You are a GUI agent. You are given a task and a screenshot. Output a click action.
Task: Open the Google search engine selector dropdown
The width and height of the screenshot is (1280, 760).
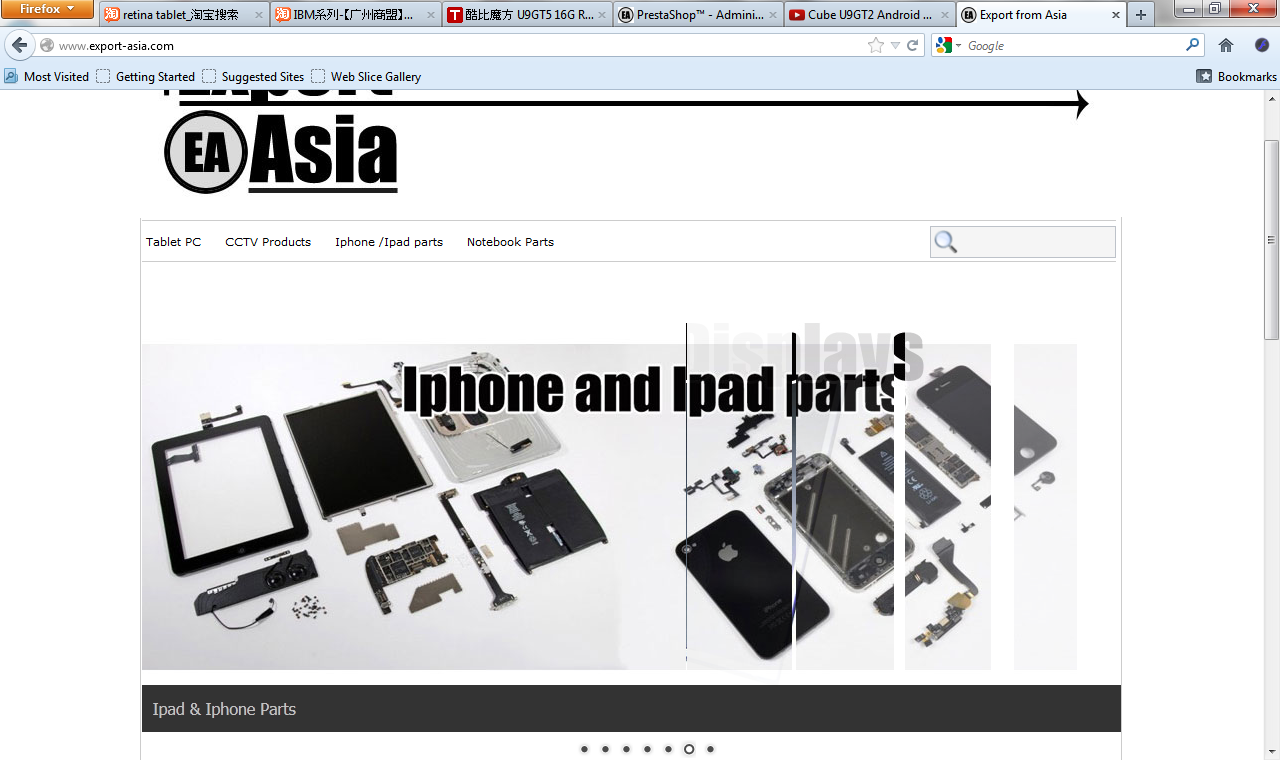pos(947,45)
